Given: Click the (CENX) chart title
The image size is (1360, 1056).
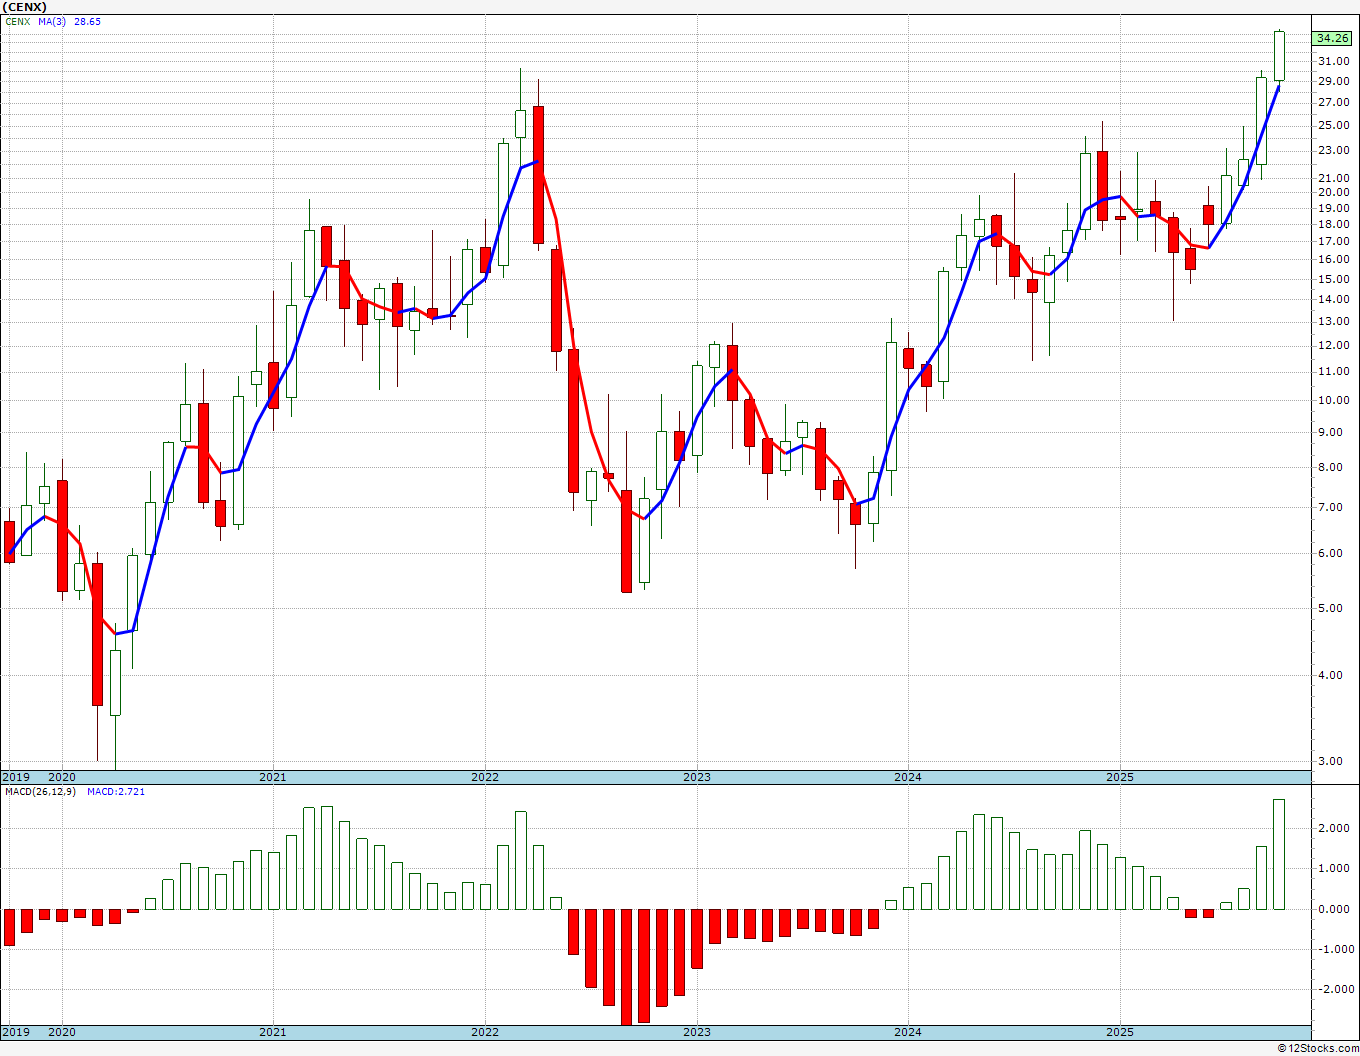Looking at the screenshot, I should [x=25, y=7].
